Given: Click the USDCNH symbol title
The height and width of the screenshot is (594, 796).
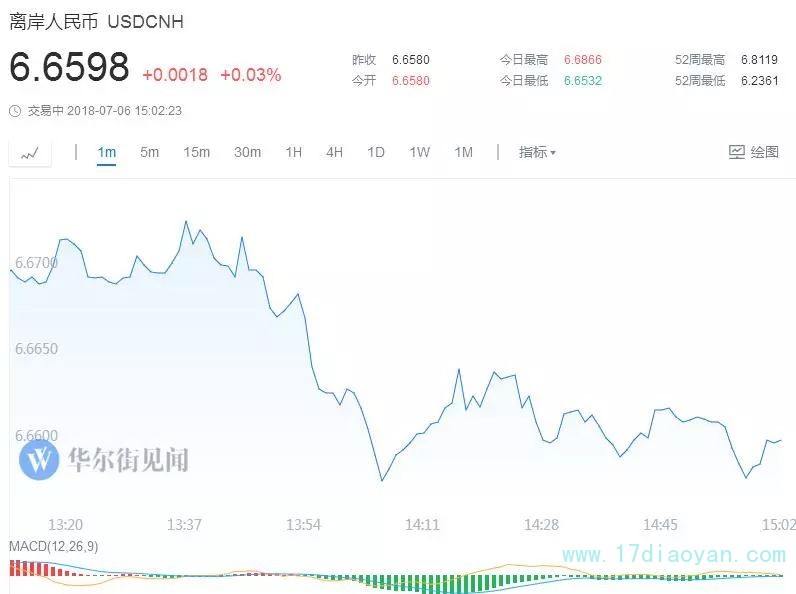Looking at the screenshot, I should 145,22.
